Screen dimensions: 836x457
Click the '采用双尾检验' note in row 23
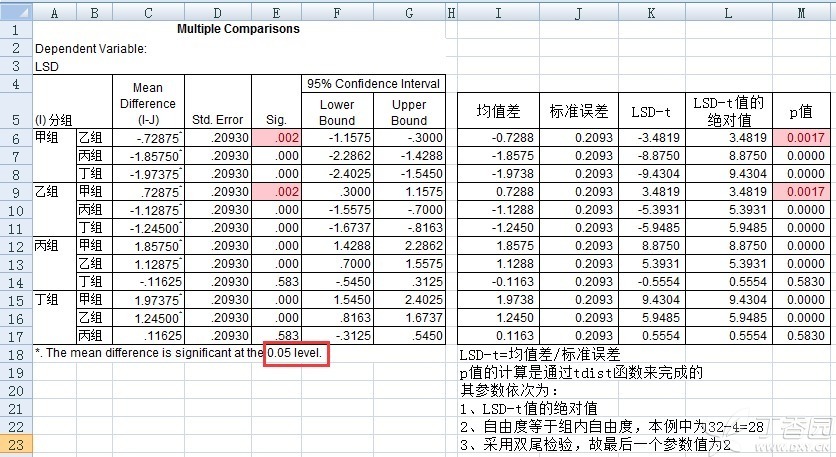[595, 444]
